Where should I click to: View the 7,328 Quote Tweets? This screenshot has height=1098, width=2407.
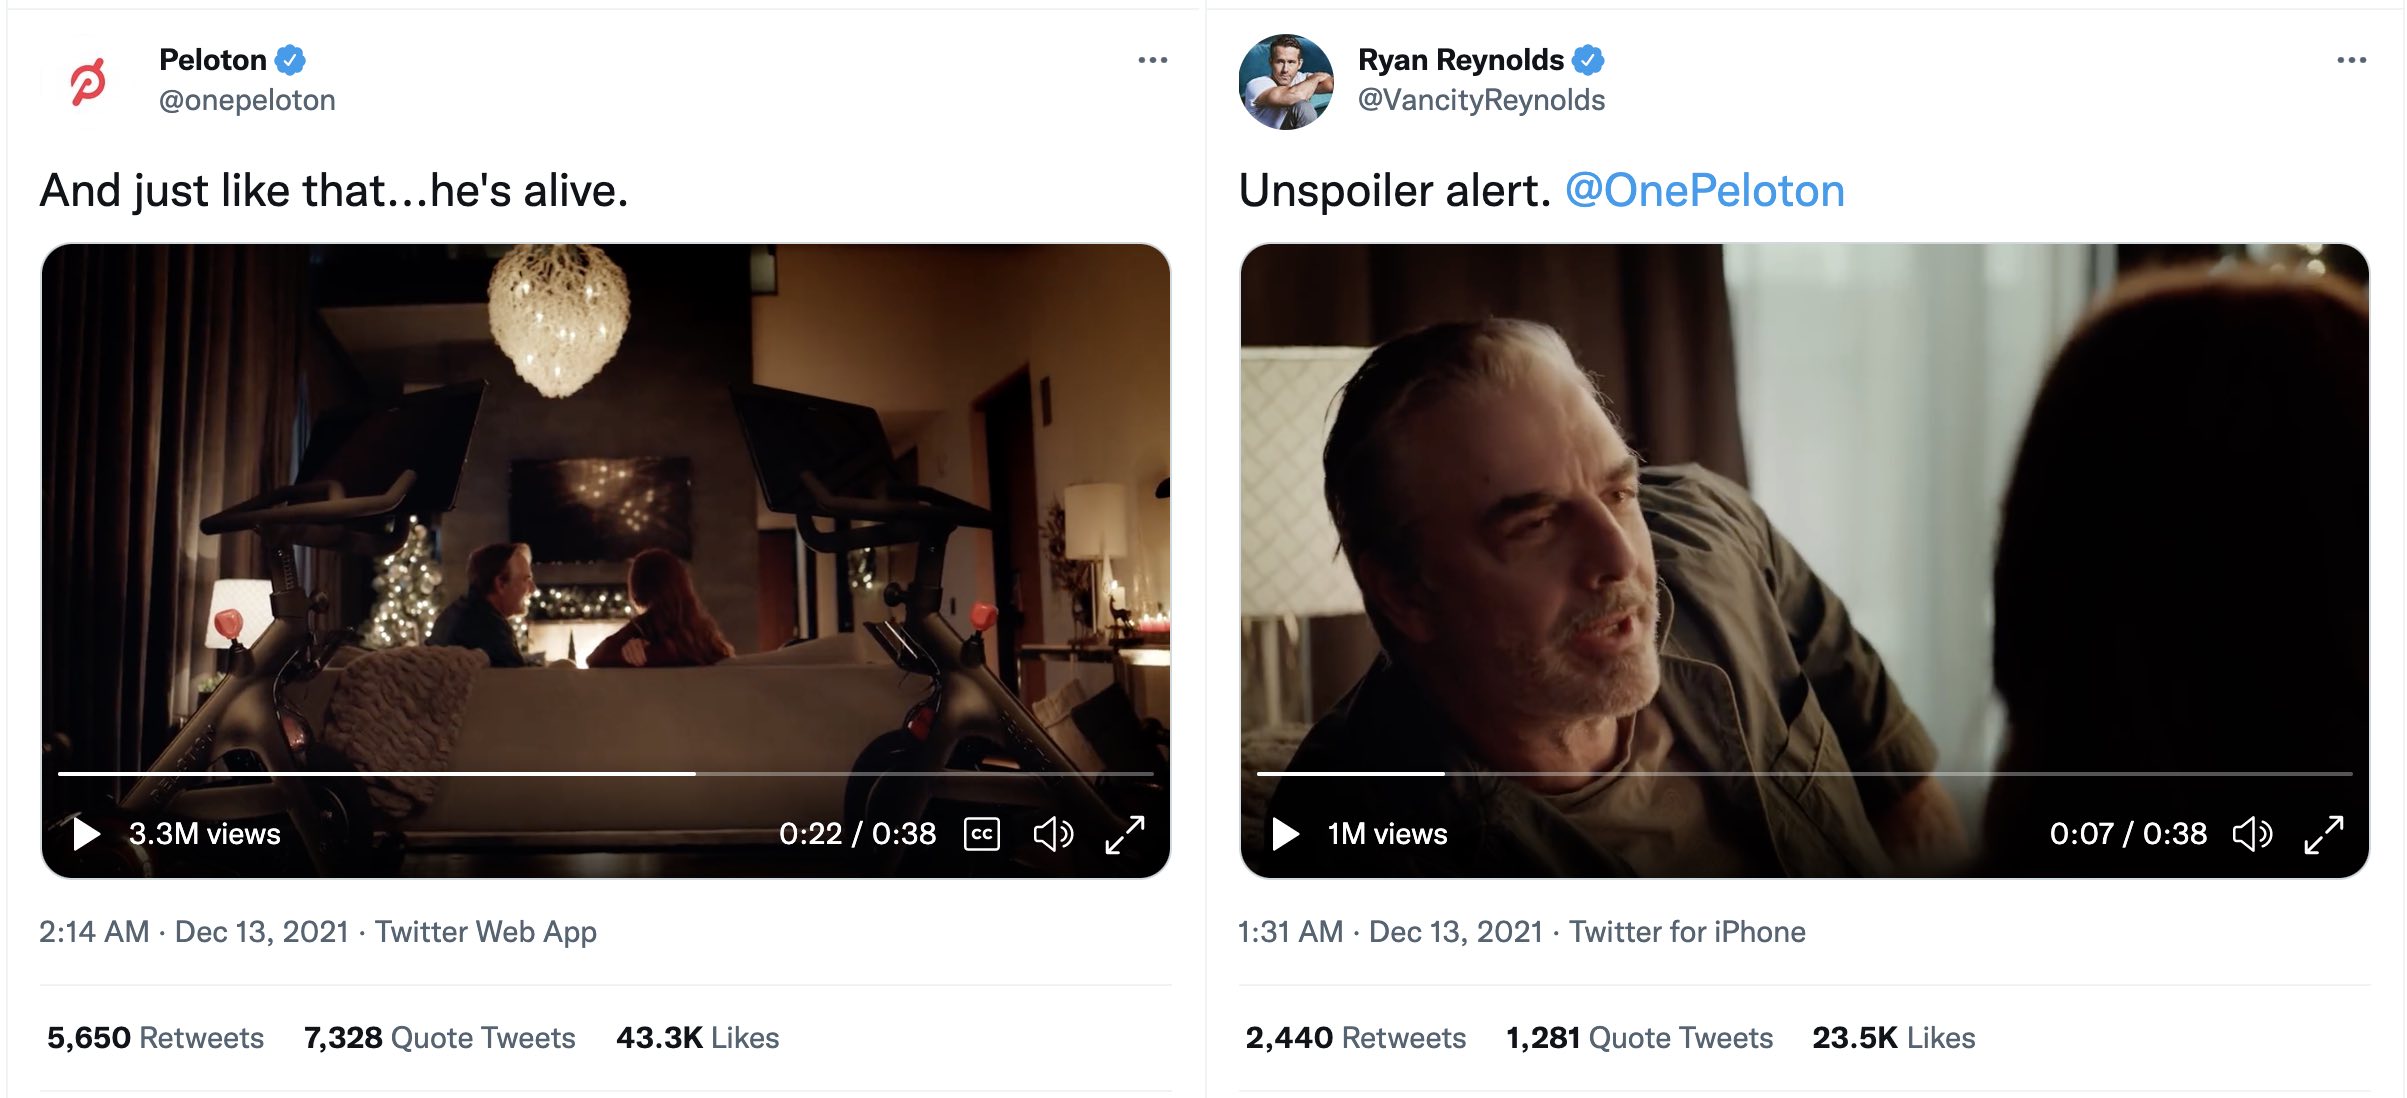(x=439, y=1037)
